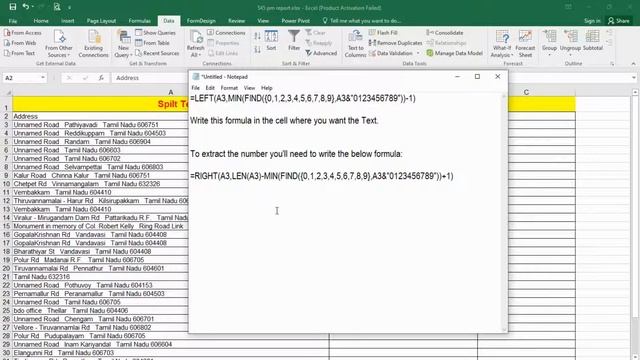Click Forecast Sheet
This screenshot has width=640, height=360.
click(525, 44)
